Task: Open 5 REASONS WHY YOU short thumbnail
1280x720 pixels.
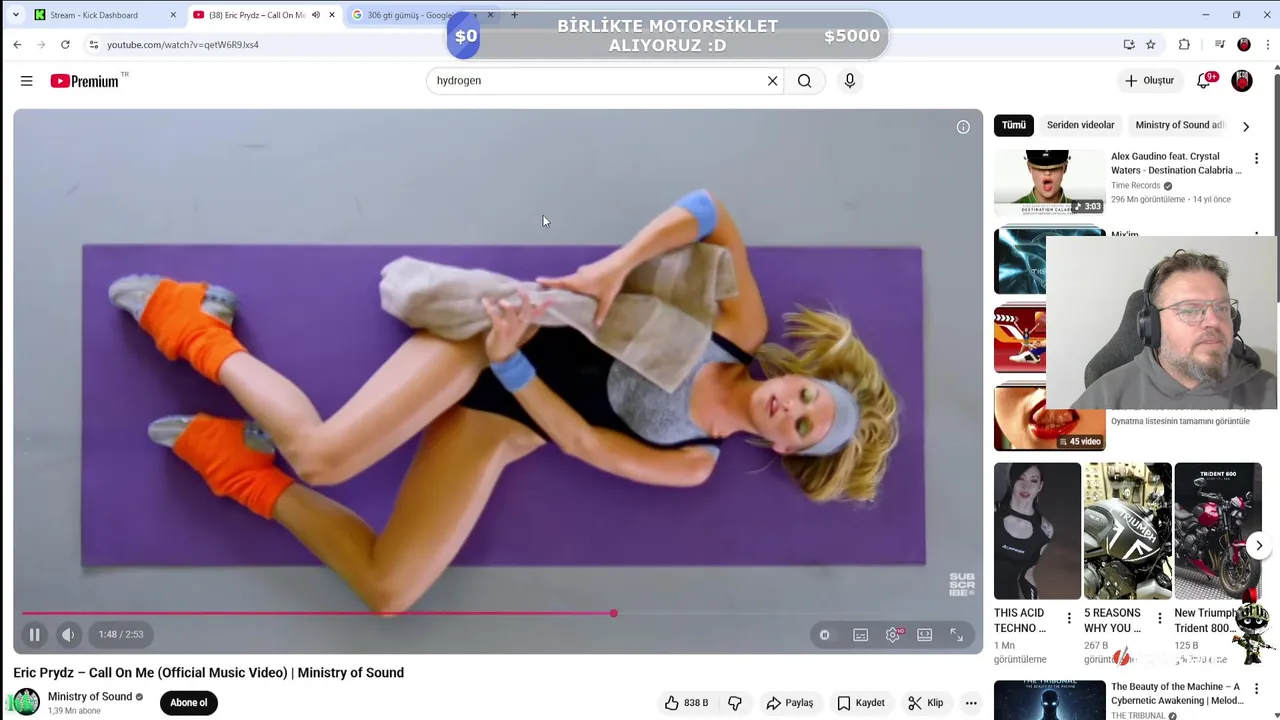Action: point(1128,530)
